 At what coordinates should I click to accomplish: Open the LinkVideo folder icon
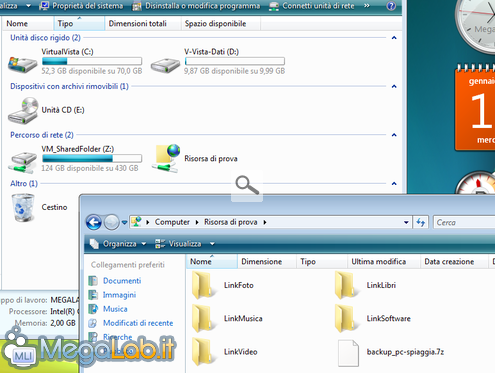(x=204, y=352)
